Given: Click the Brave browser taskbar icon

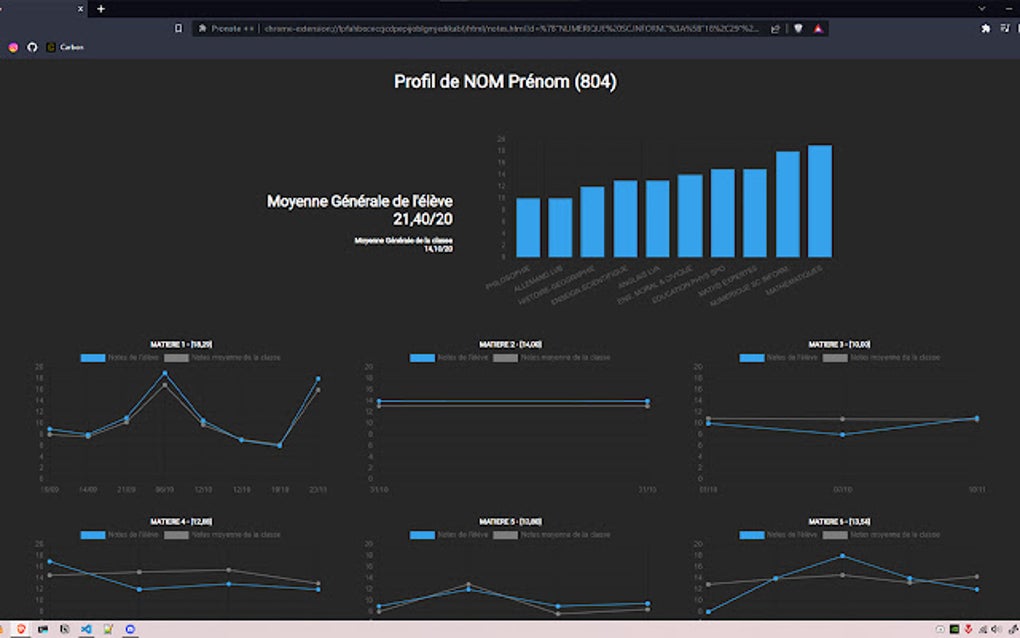Looking at the screenshot, I should coord(21,629).
